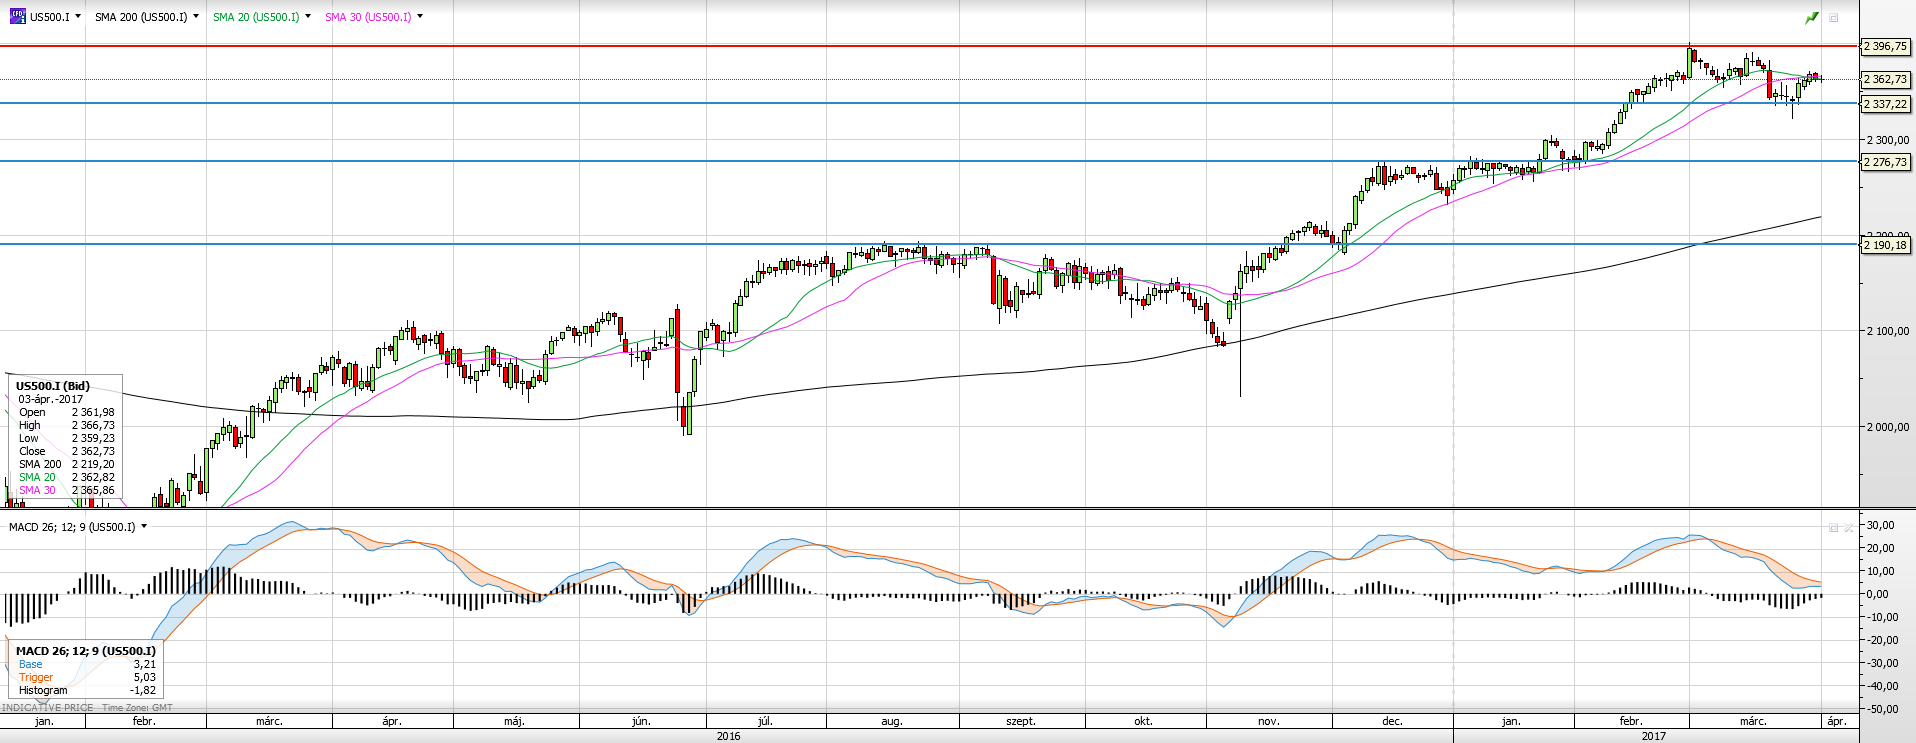Maximize the MACD indicator panel

1834,527
